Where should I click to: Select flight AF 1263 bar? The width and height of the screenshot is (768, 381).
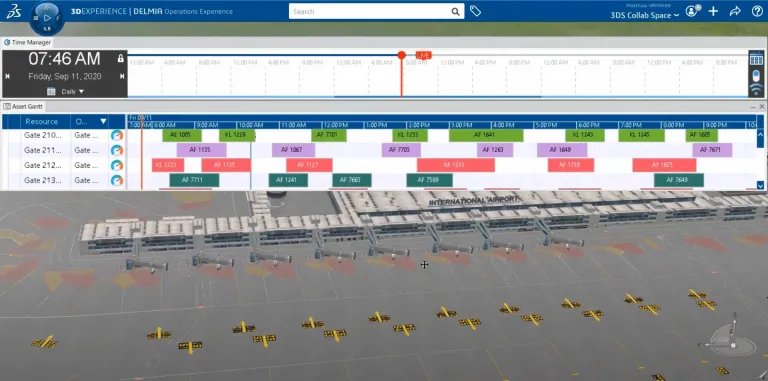[x=495, y=150]
